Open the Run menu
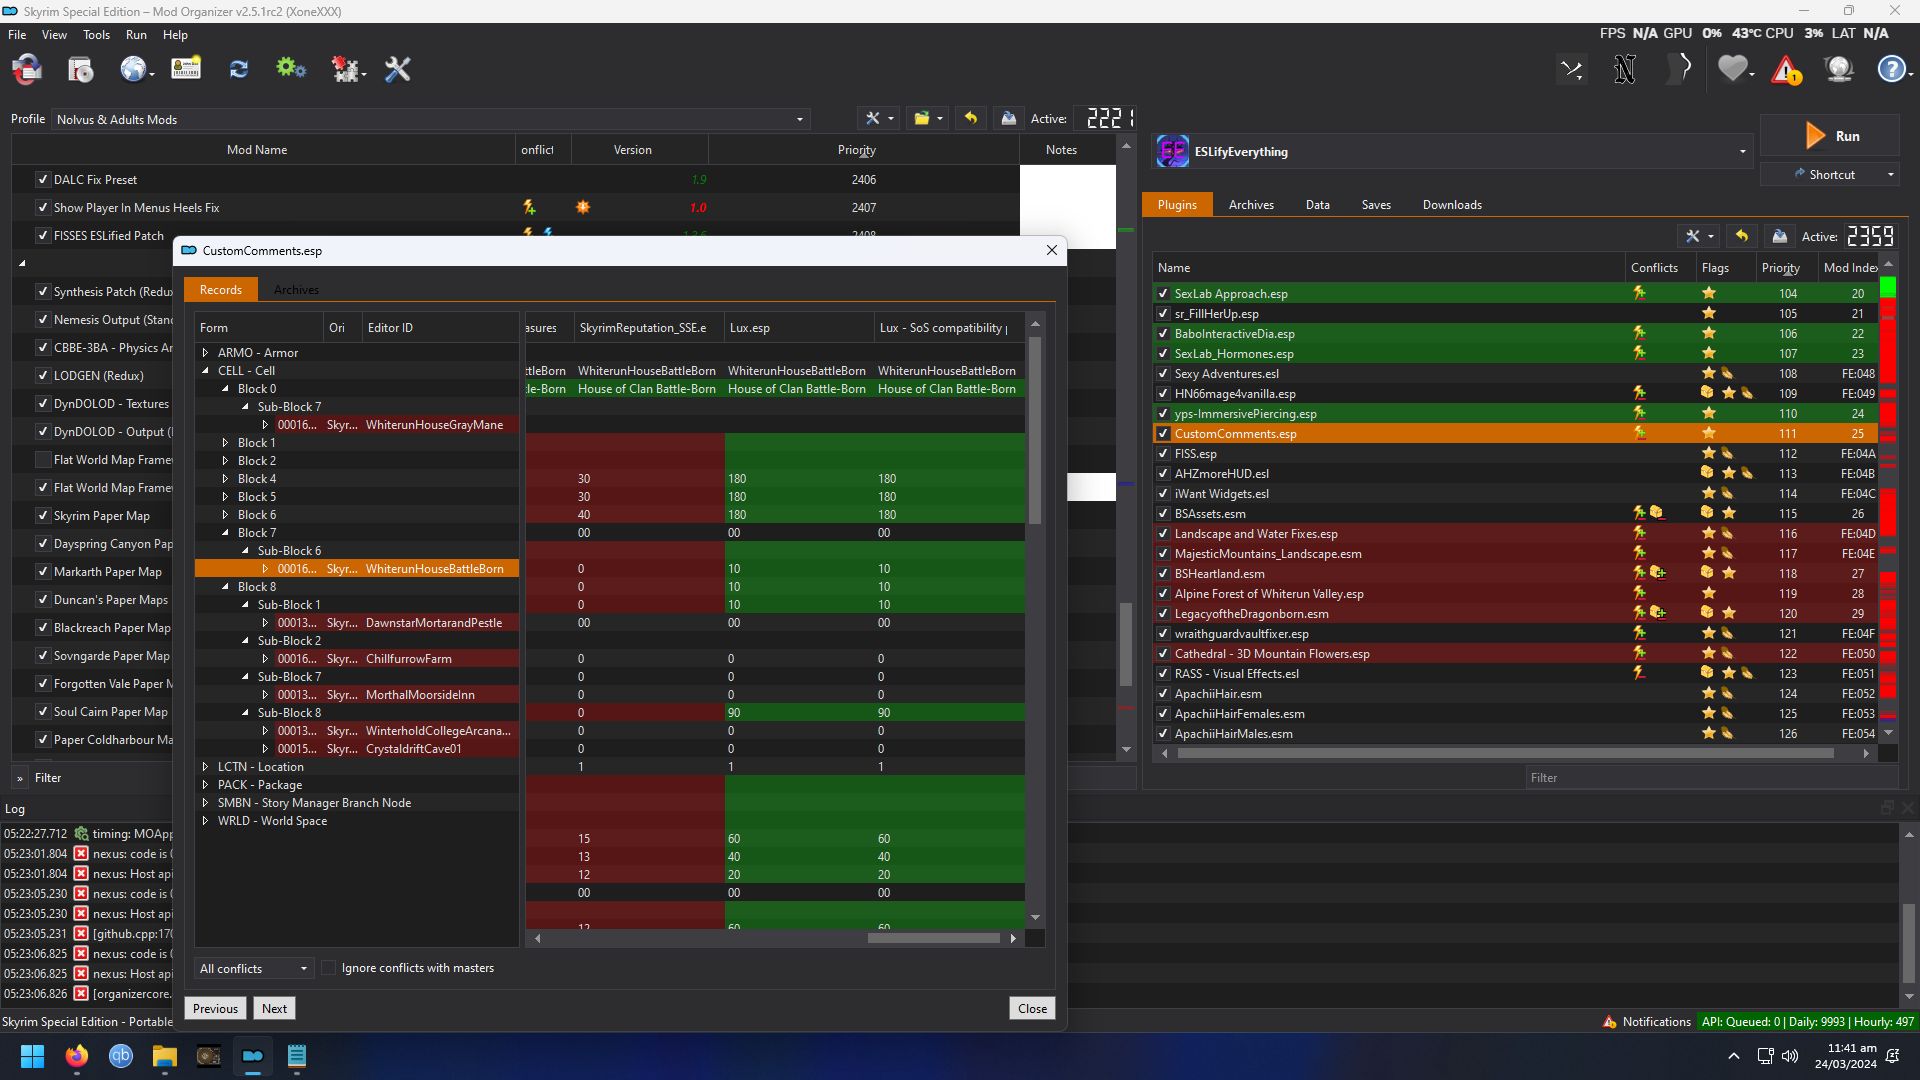The width and height of the screenshot is (1920, 1080). click(136, 35)
